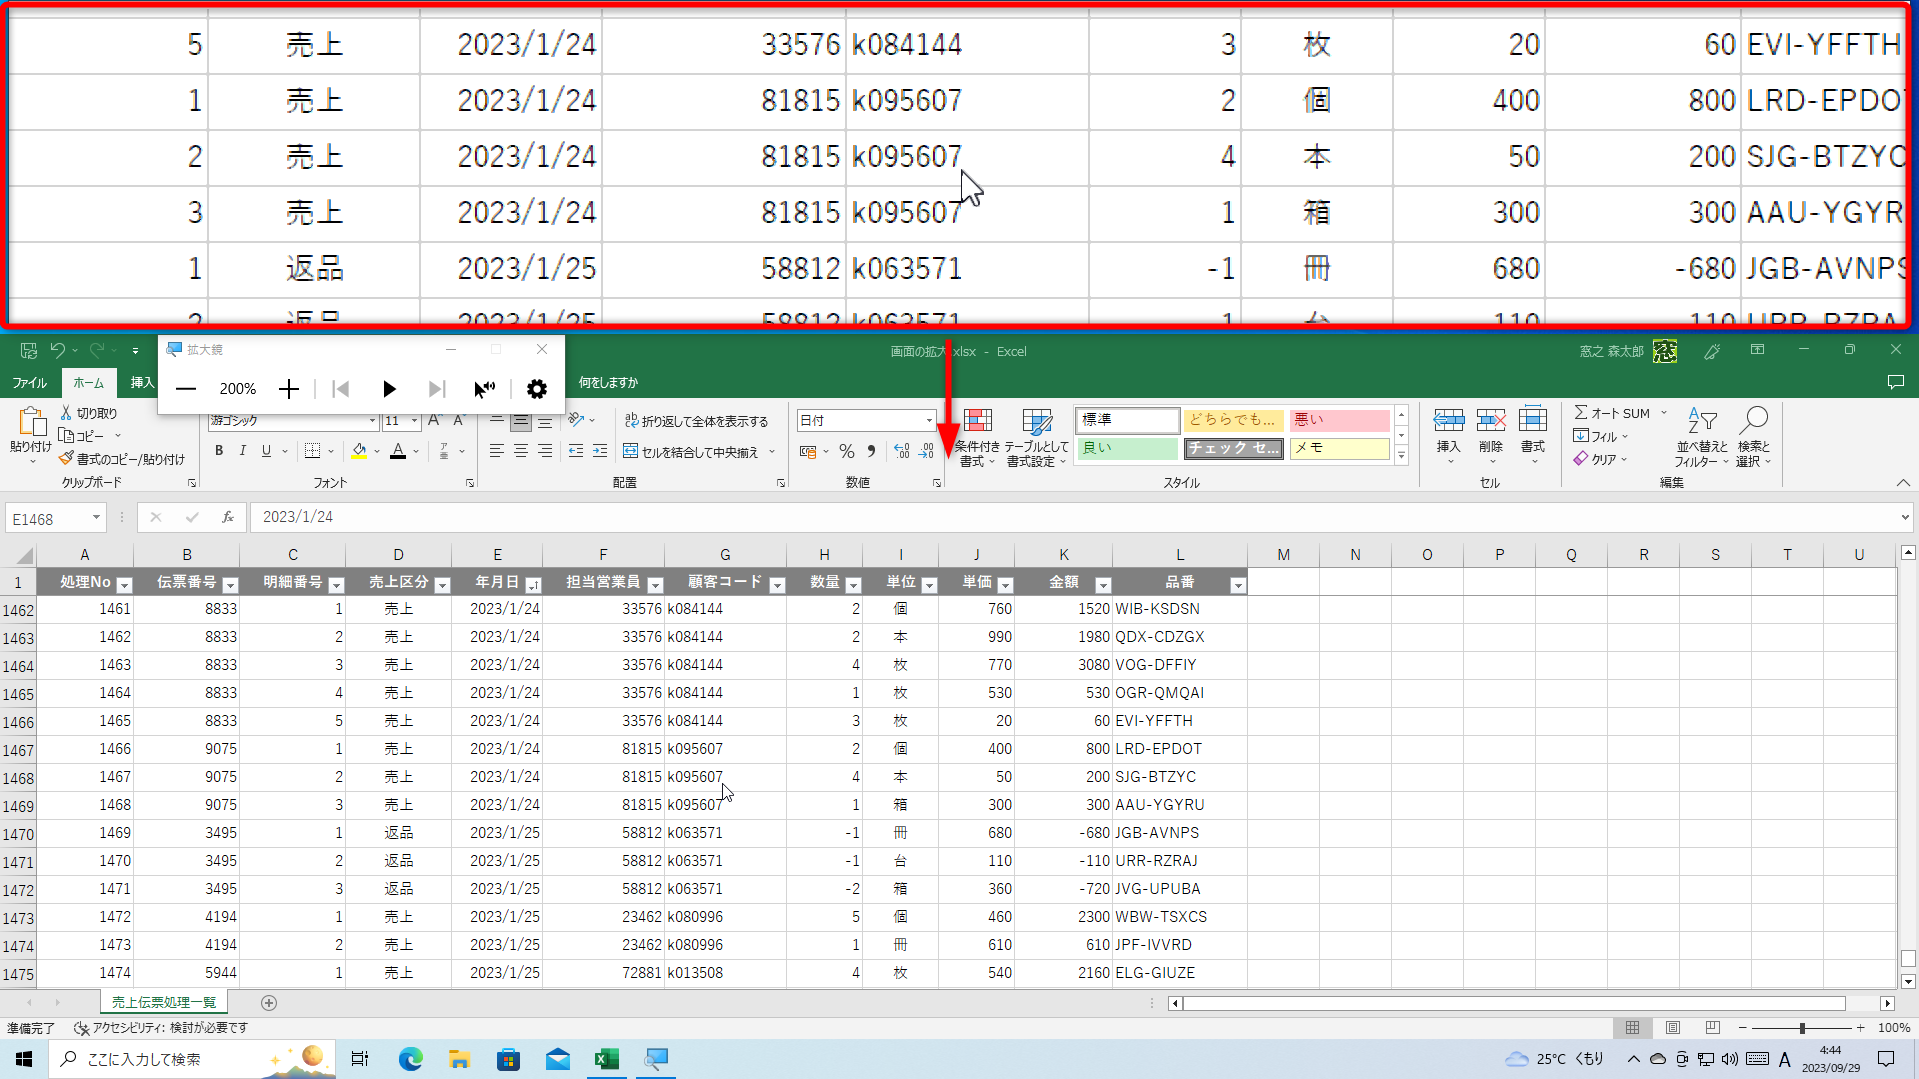1919x1079 pixels.
Task: Activate 書式のコピー/貼り付け format painter
Action: point(122,459)
